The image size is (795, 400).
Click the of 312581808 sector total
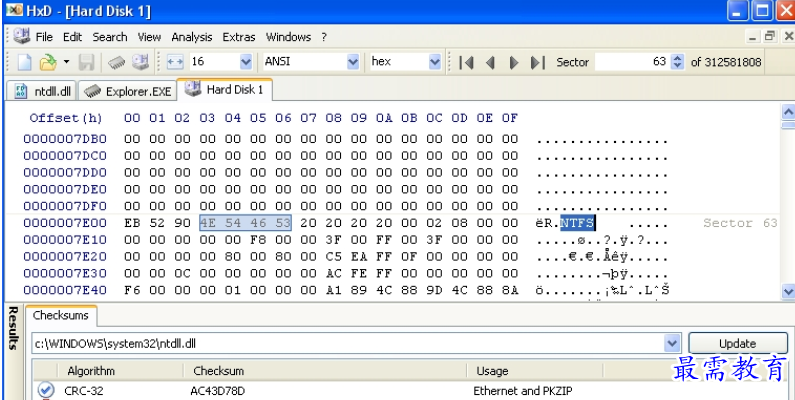point(726,62)
